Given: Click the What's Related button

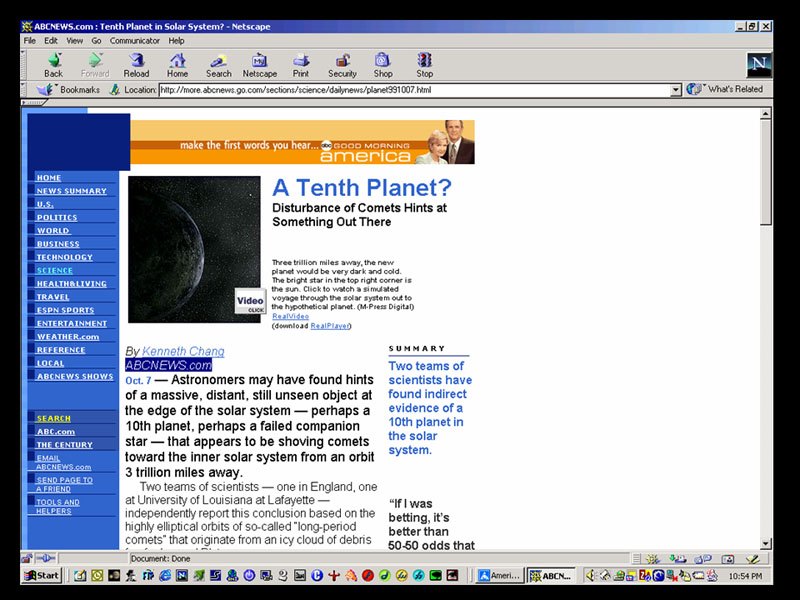Looking at the screenshot, I should tap(724, 89).
